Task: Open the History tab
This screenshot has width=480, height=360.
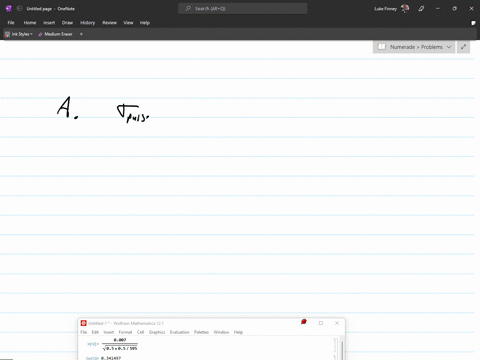Action: point(88,23)
